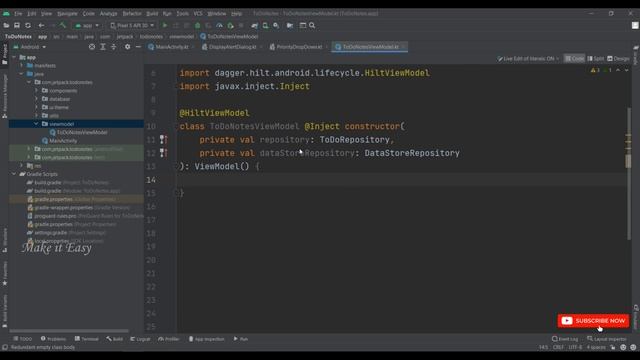
Task: Click the Make Project hammer icon
Action: (62, 25)
